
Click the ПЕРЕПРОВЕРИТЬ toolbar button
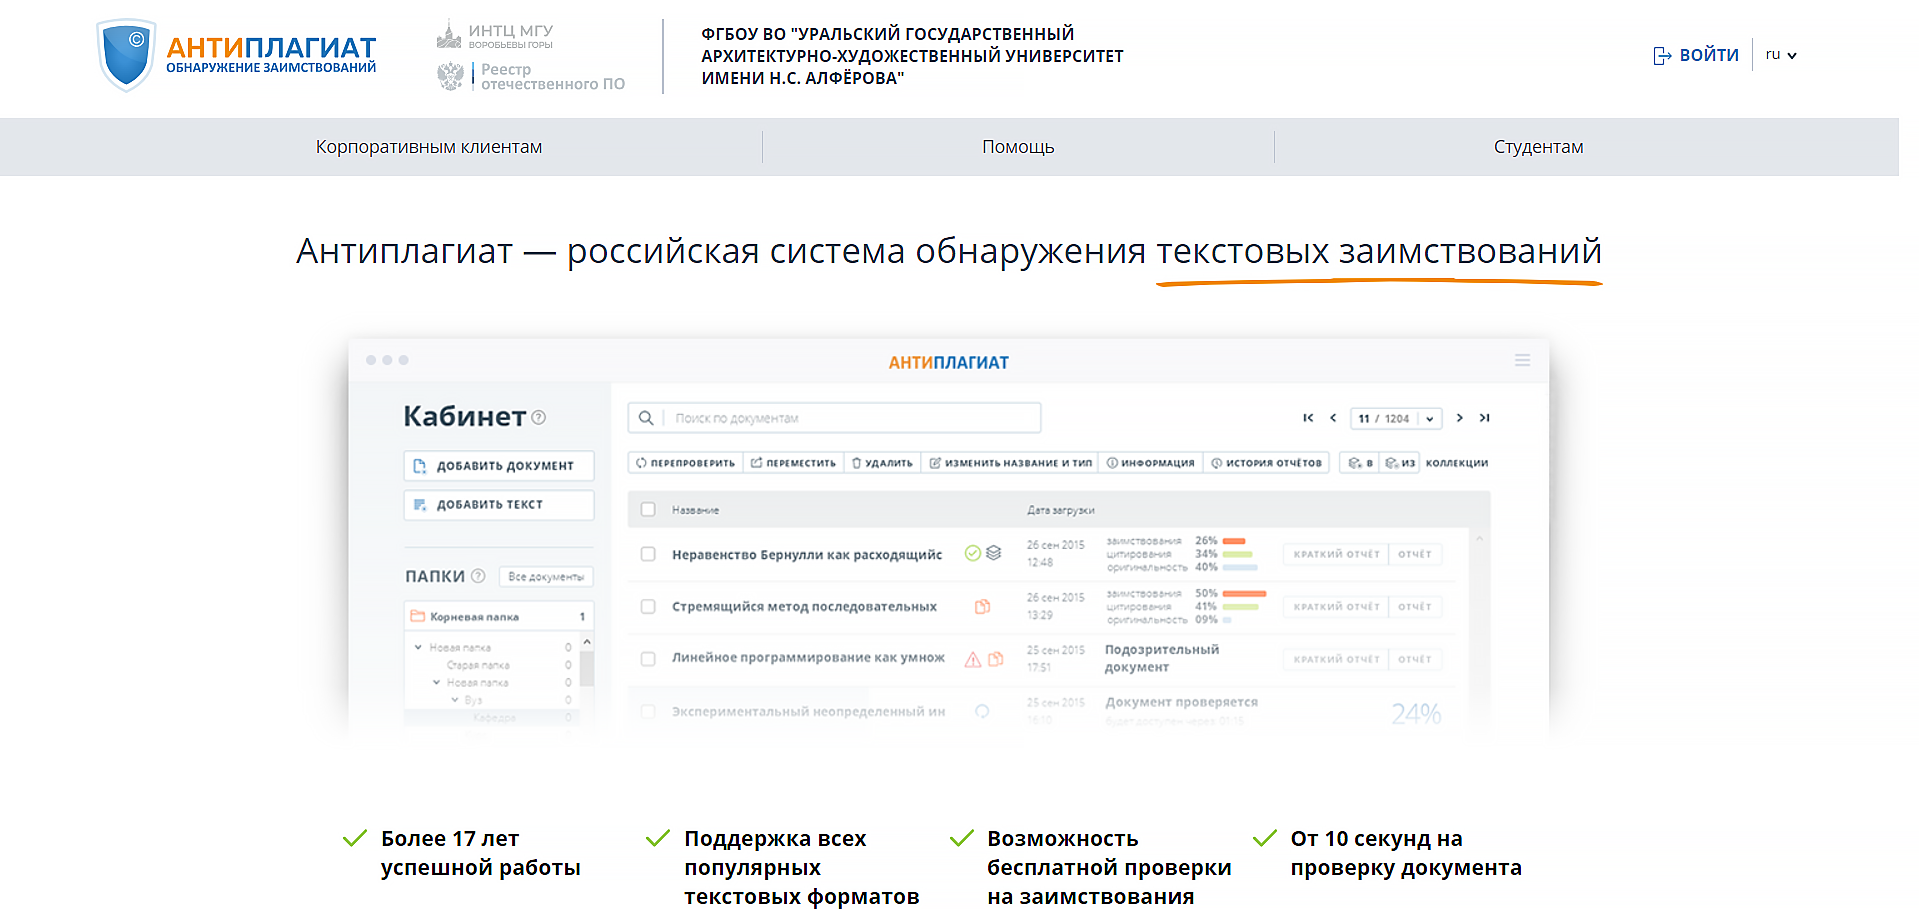[x=685, y=463]
